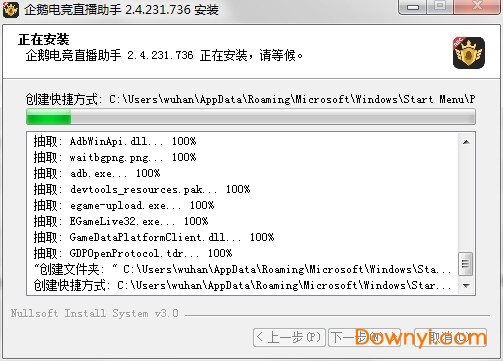Viewport: 503px width, 361px height.
Task: Minimize the installer window
Action: pyautogui.click(x=413, y=7)
